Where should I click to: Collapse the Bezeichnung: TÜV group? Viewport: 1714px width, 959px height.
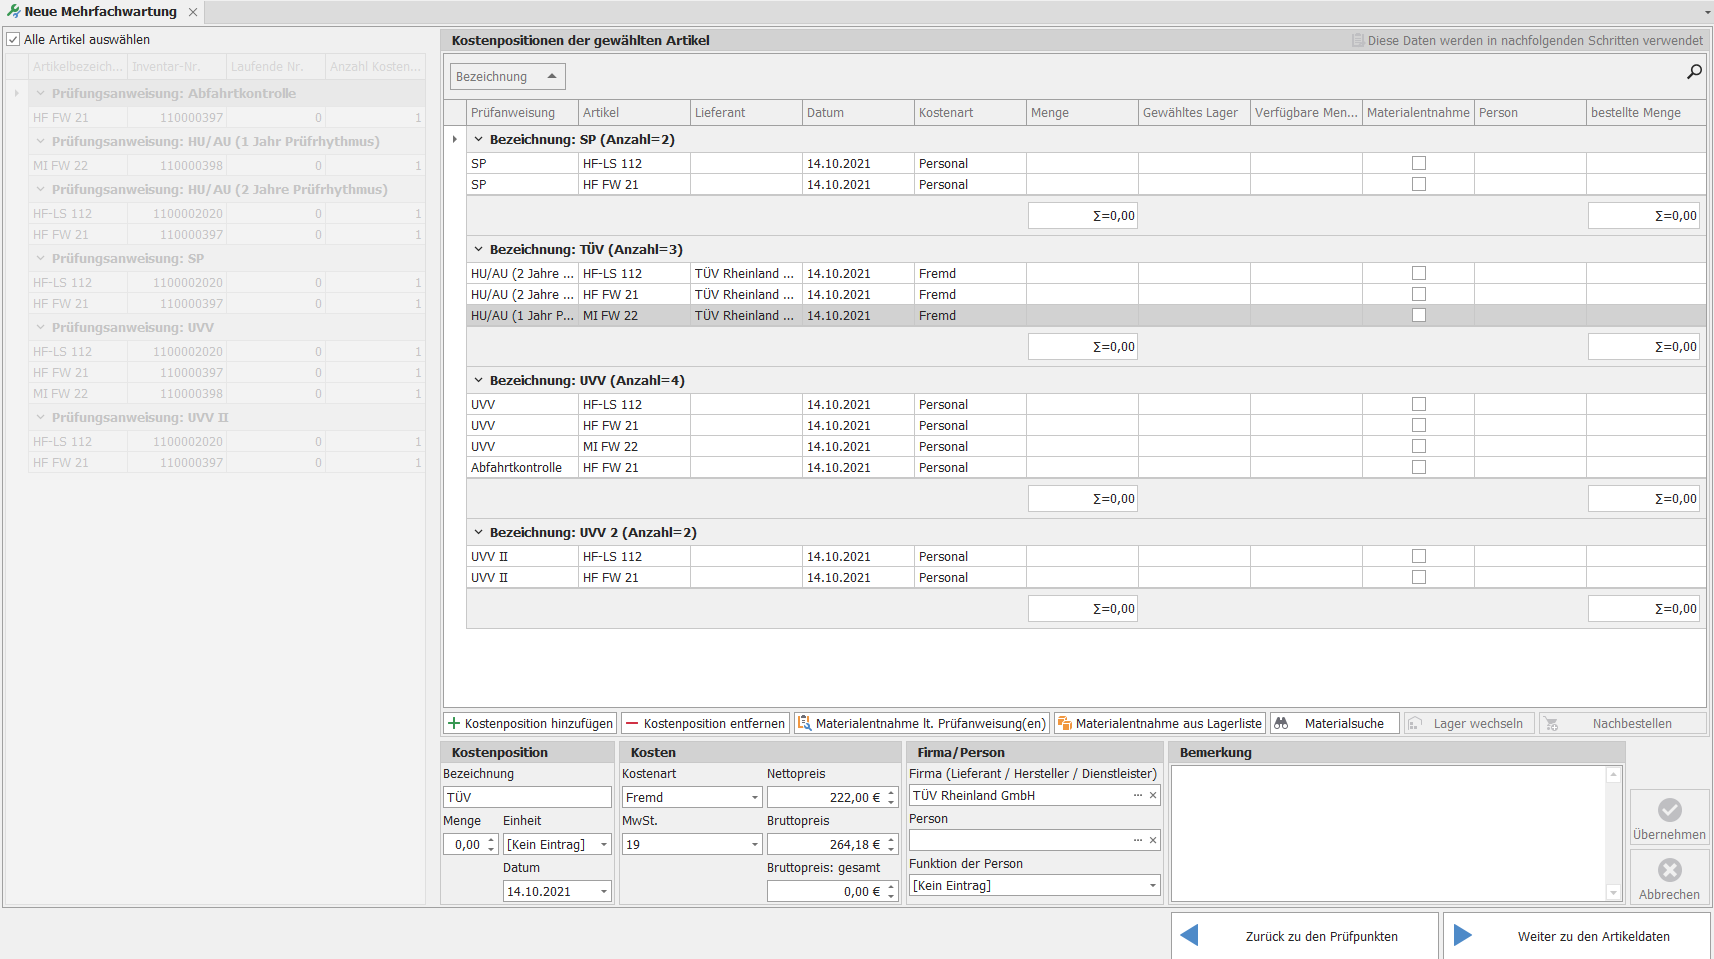click(x=478, y=250)
